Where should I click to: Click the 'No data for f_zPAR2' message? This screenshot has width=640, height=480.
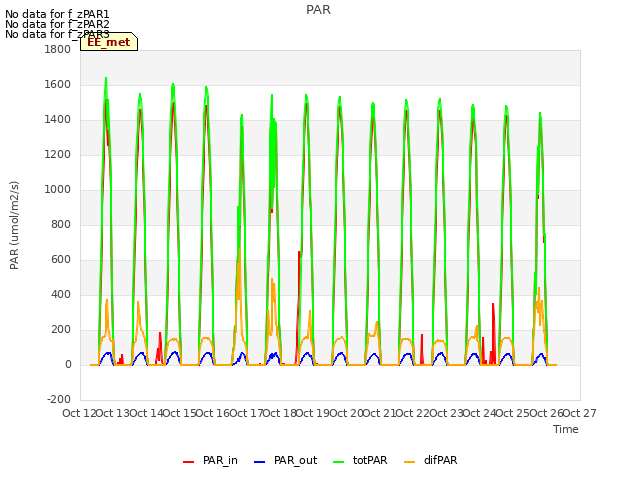57,24
